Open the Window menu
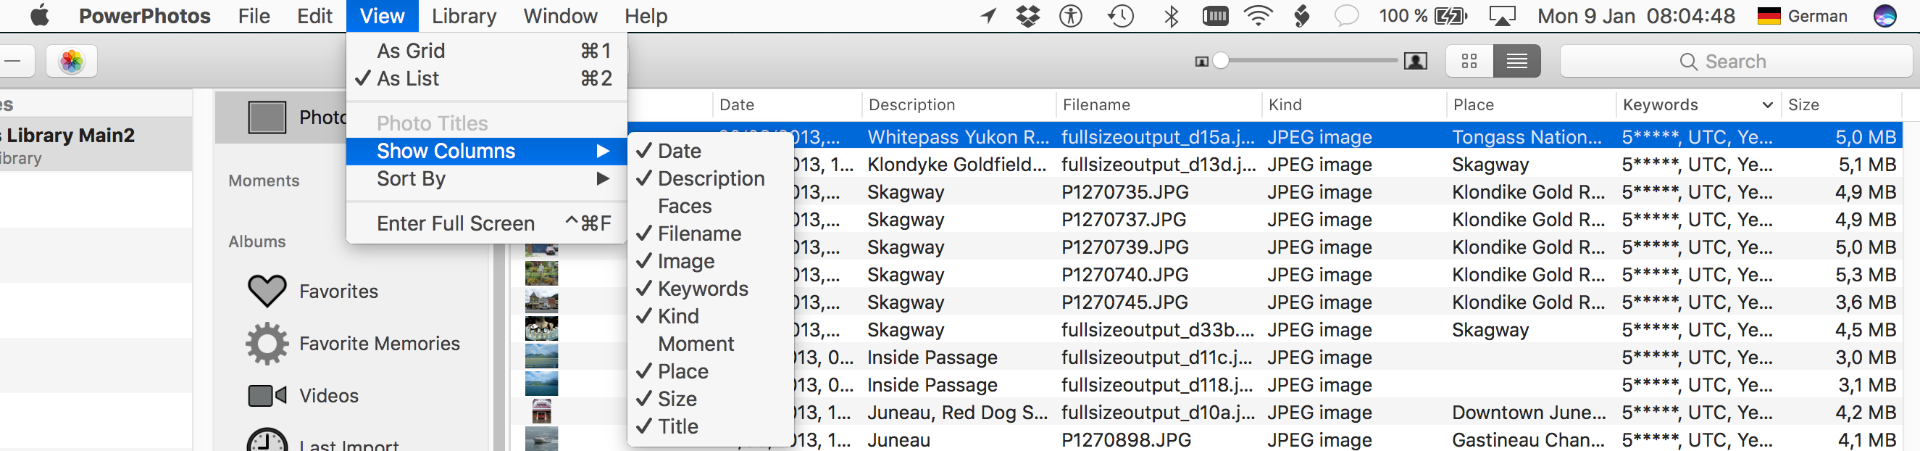 pos(560,16)
